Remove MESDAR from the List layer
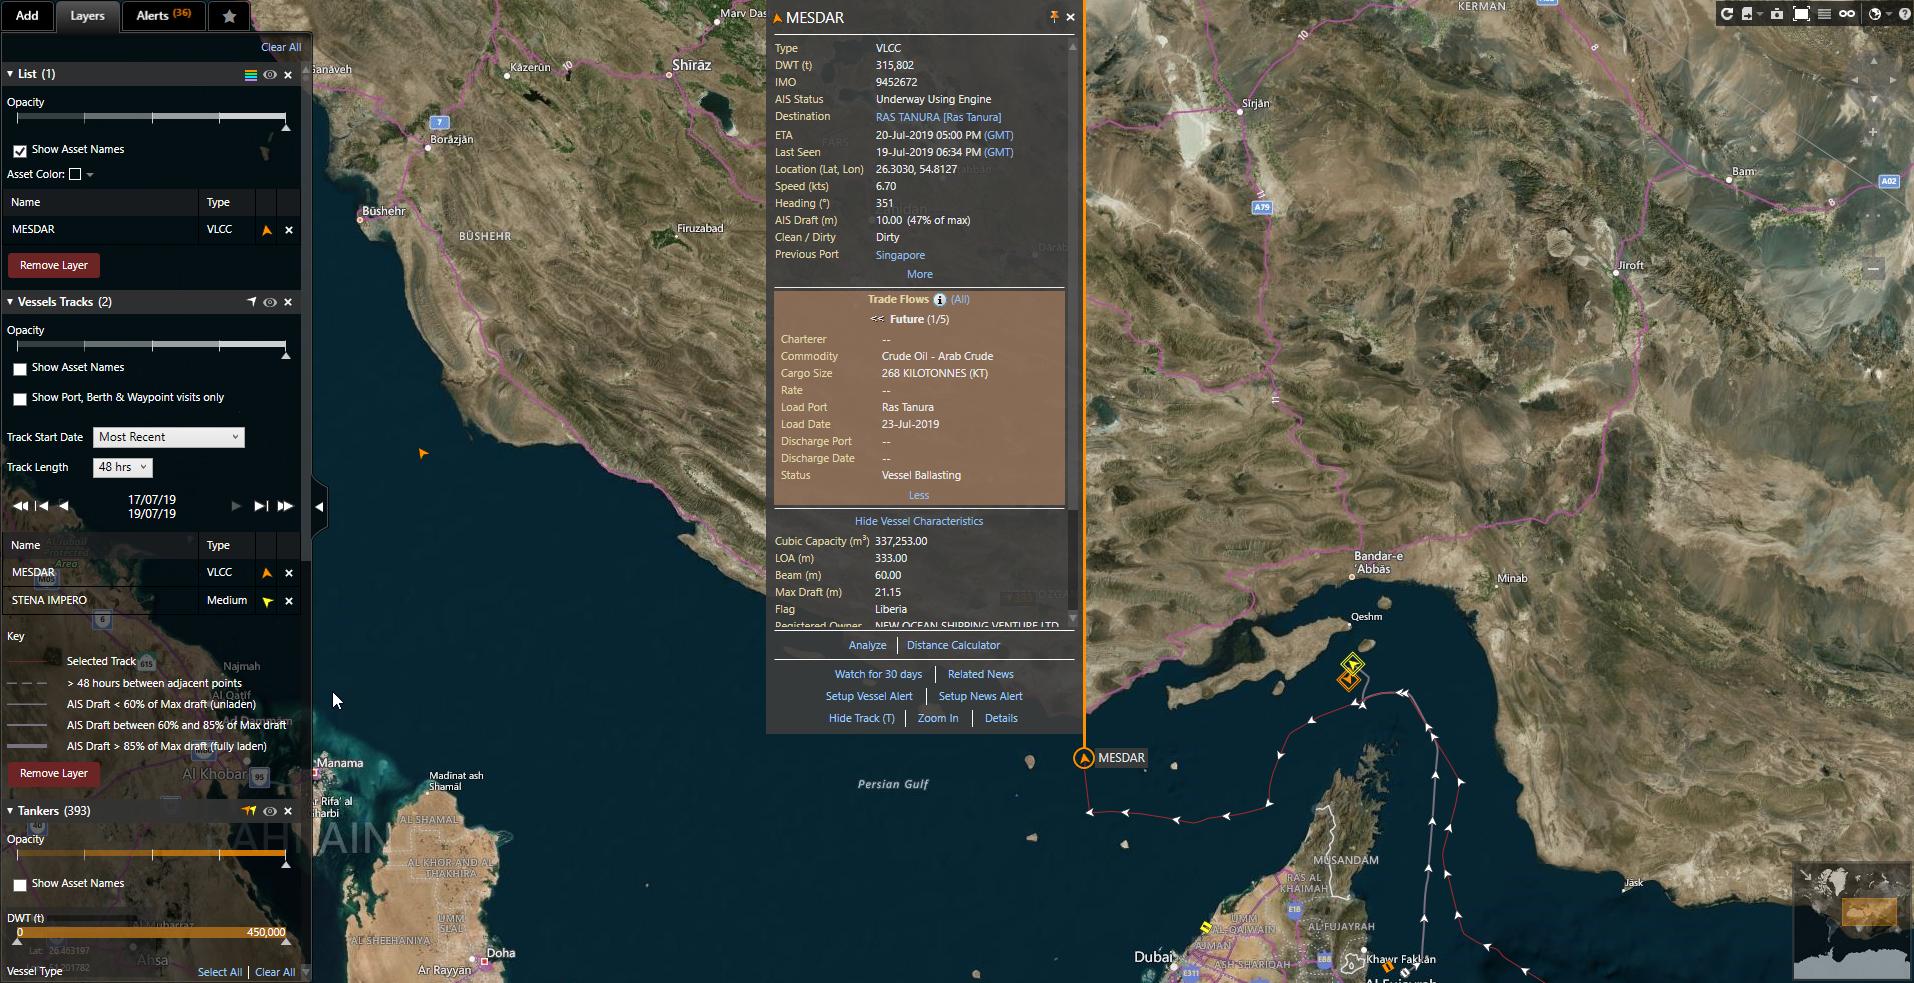1914x983 pixels. point(289,230)
